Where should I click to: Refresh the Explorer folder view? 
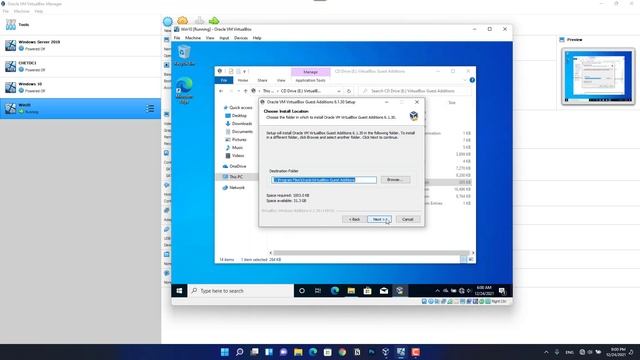(349, 91)
